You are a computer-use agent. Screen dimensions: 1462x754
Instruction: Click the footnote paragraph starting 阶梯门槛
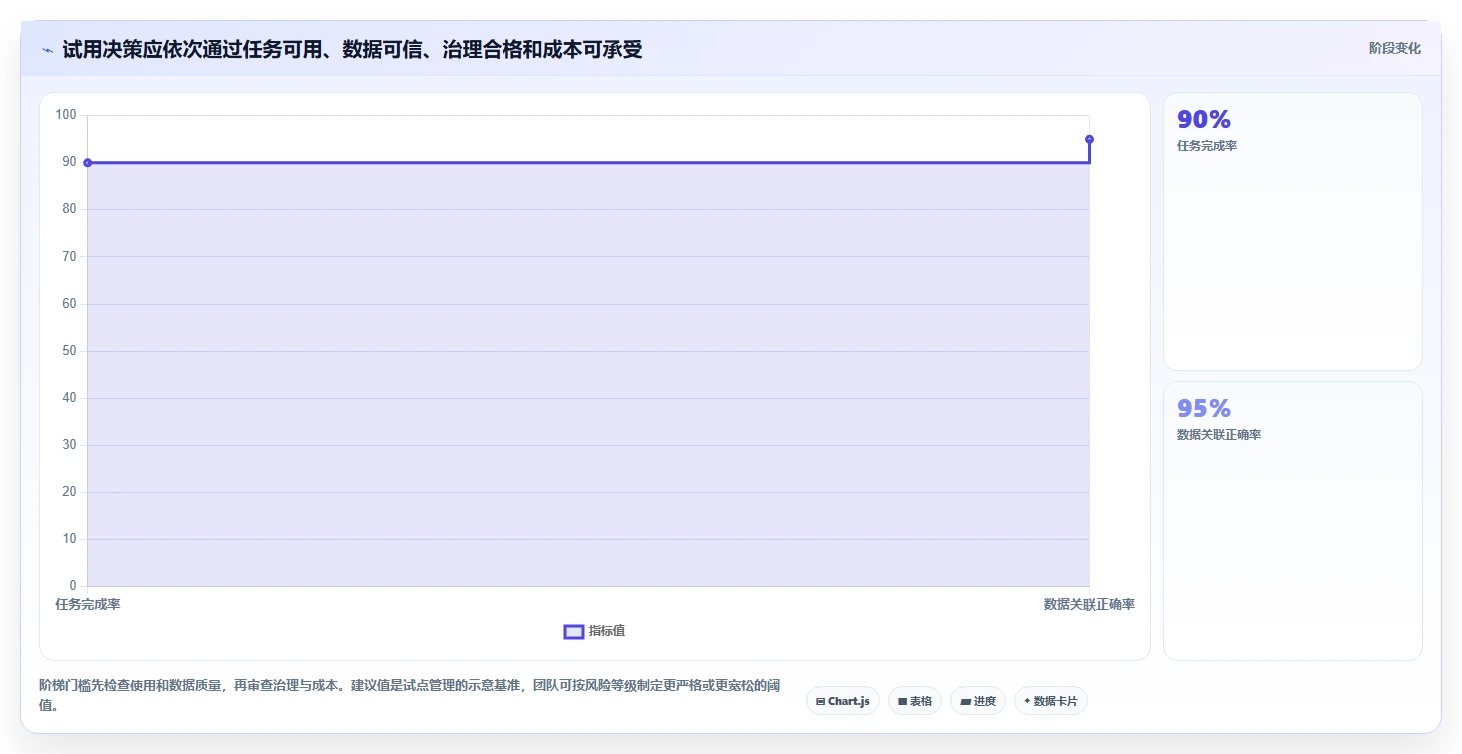[x=411, y=695]
